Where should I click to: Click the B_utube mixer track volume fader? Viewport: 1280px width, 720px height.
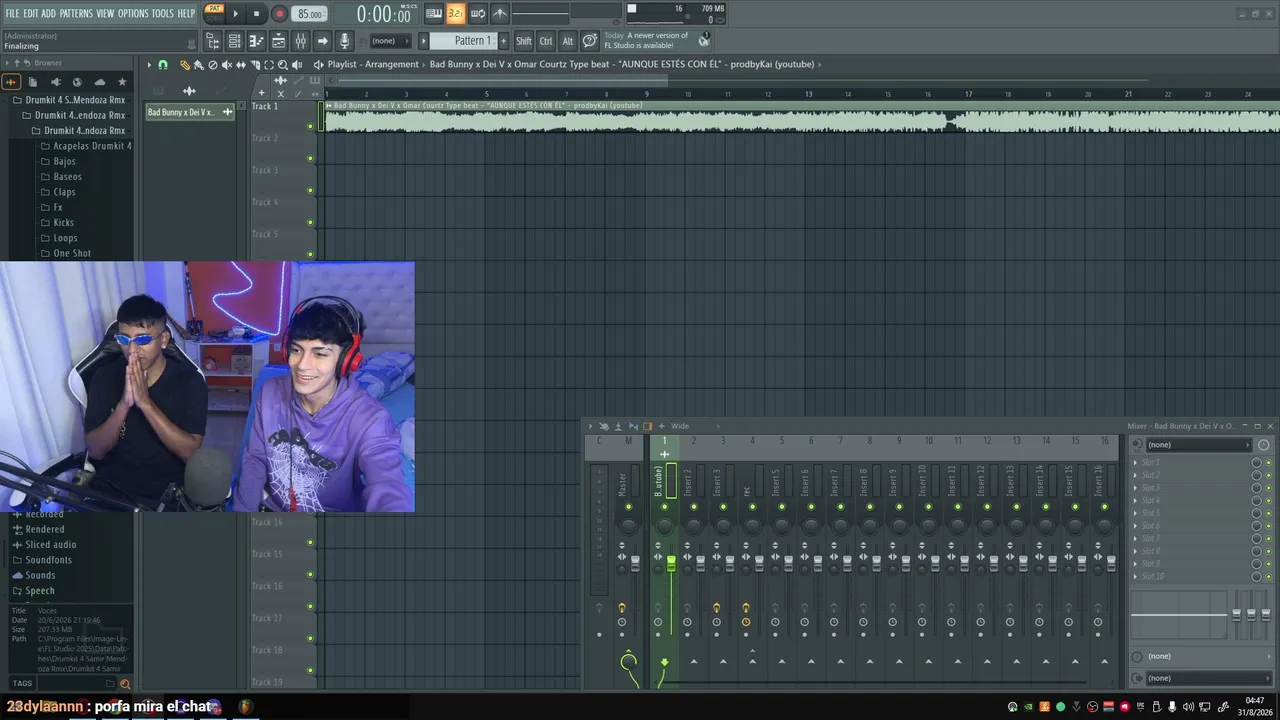(671, 564)
